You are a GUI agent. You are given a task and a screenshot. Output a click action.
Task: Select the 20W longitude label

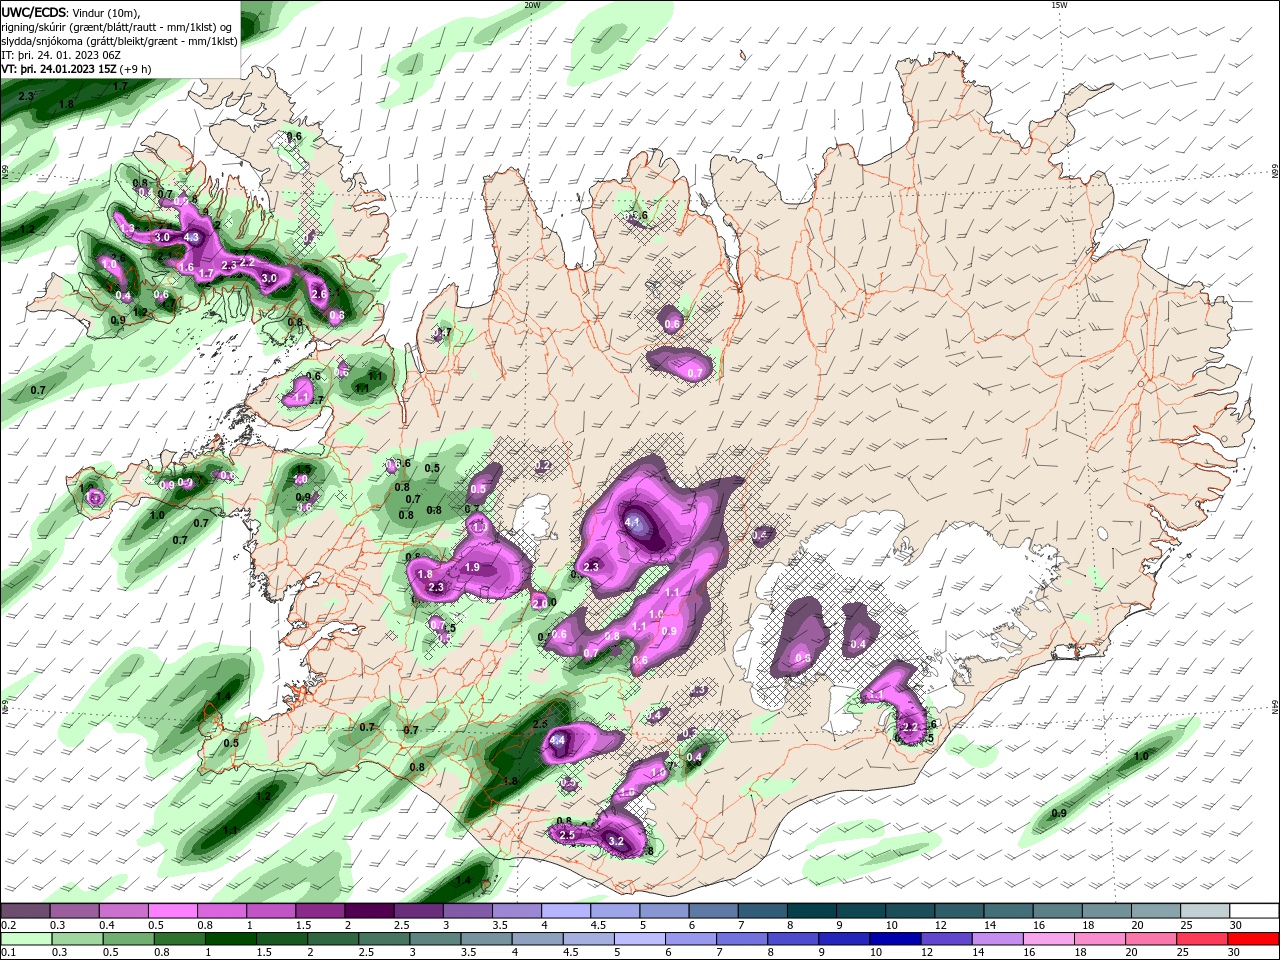[x=532, y=5]
